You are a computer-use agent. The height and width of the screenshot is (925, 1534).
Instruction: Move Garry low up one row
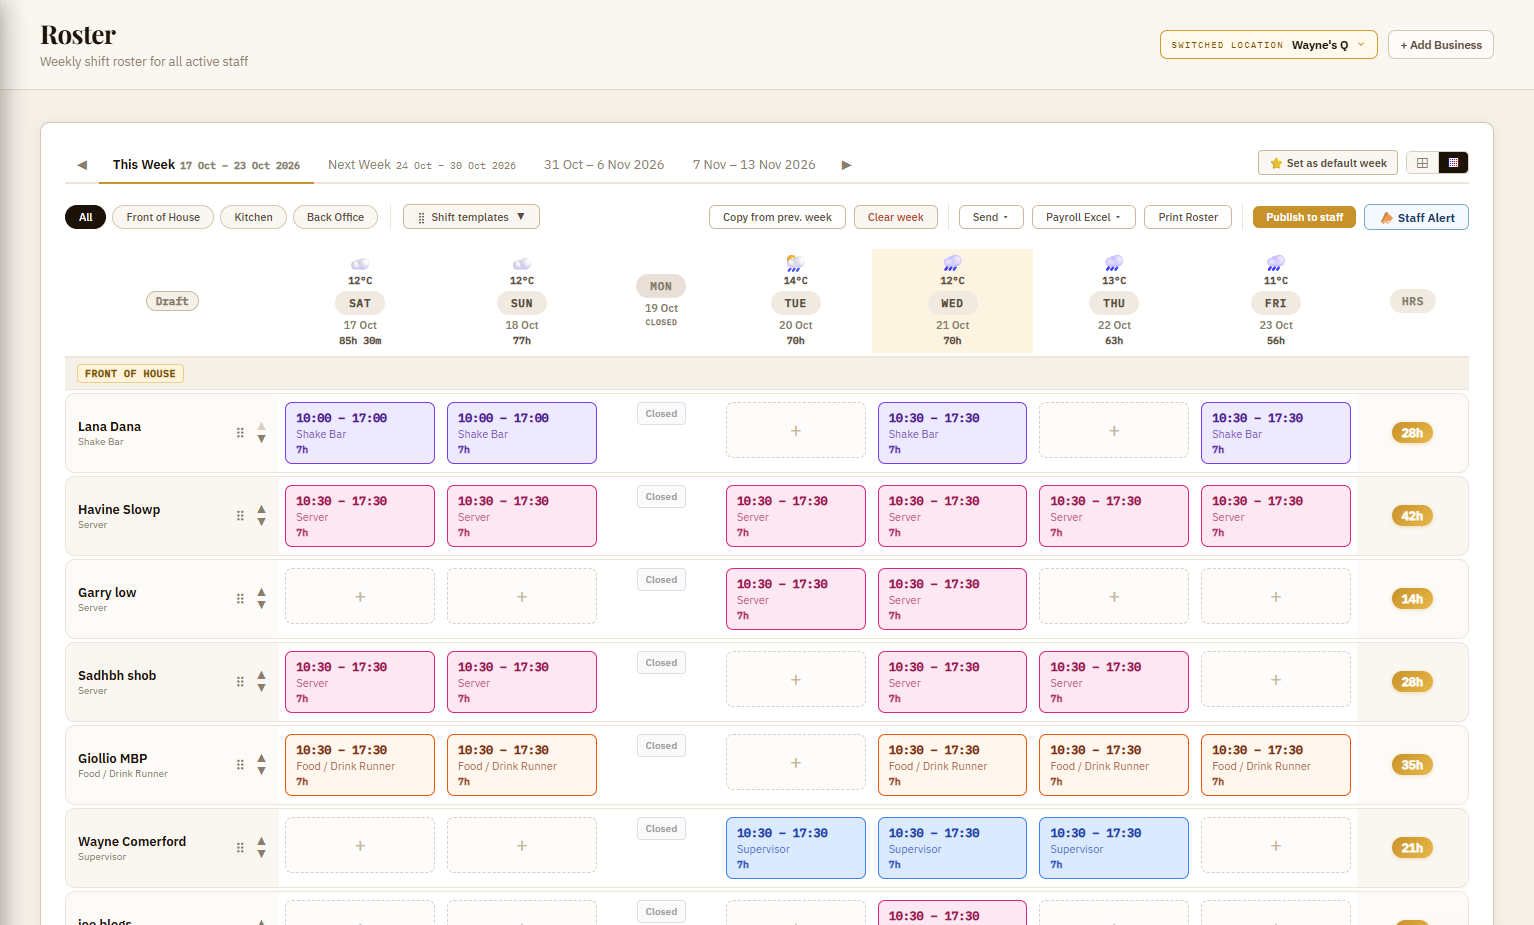tap(261, 592)
